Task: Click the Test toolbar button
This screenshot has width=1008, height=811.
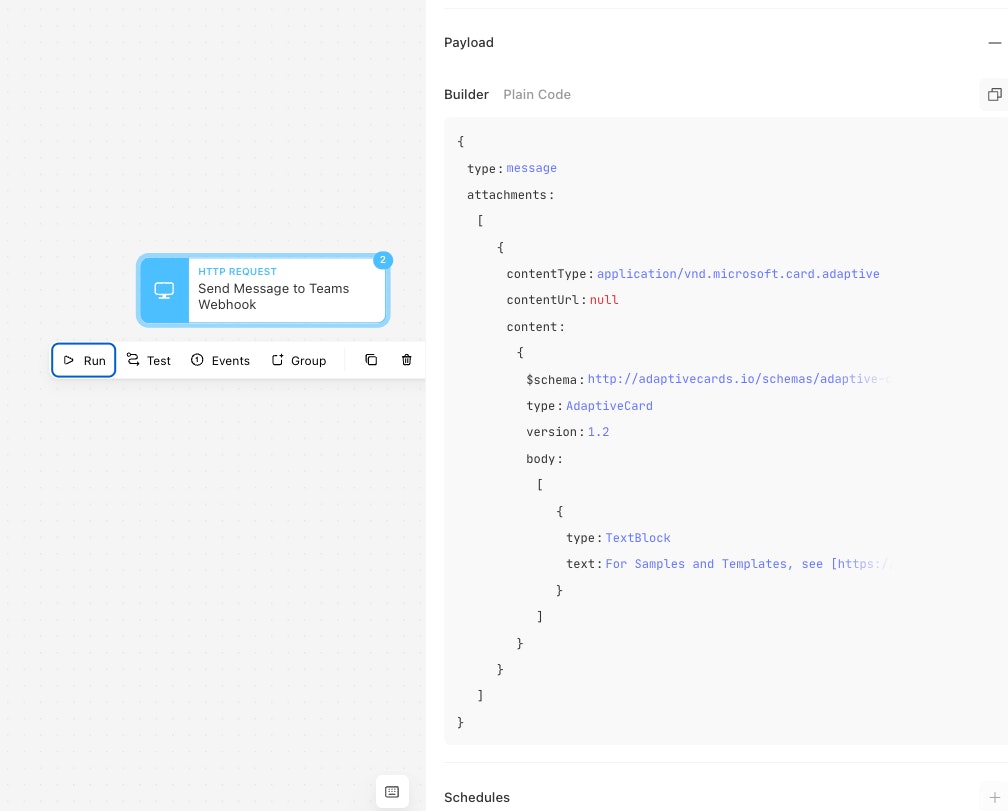Action: point(148,361)
